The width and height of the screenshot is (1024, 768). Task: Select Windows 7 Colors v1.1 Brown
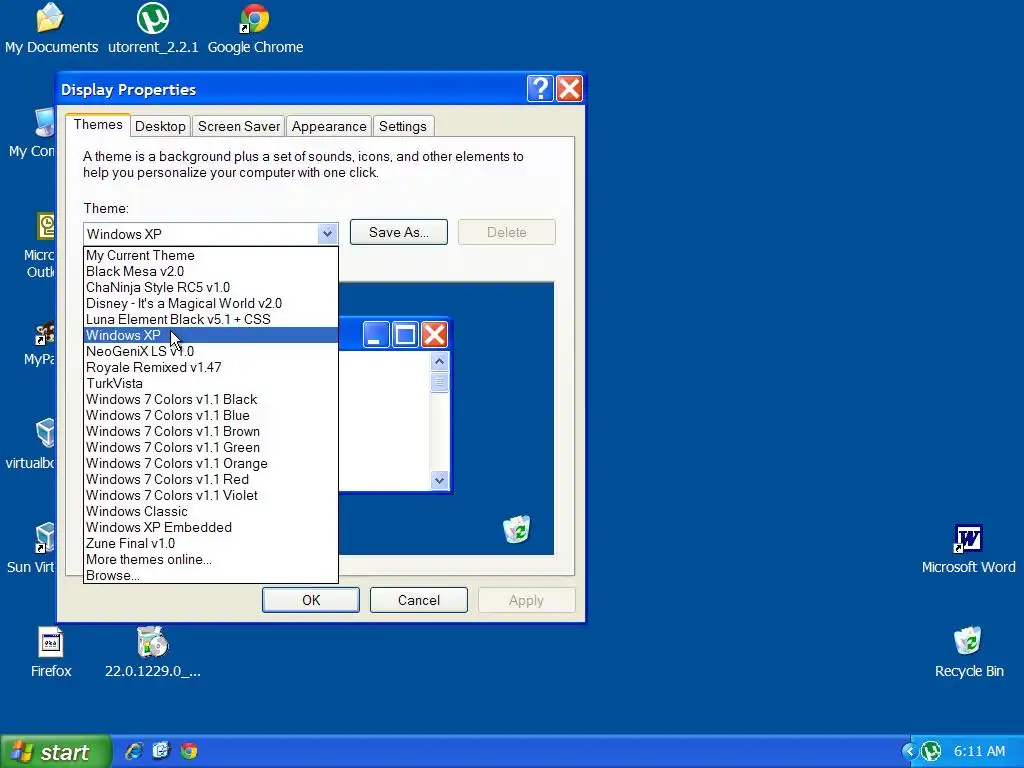210,431
